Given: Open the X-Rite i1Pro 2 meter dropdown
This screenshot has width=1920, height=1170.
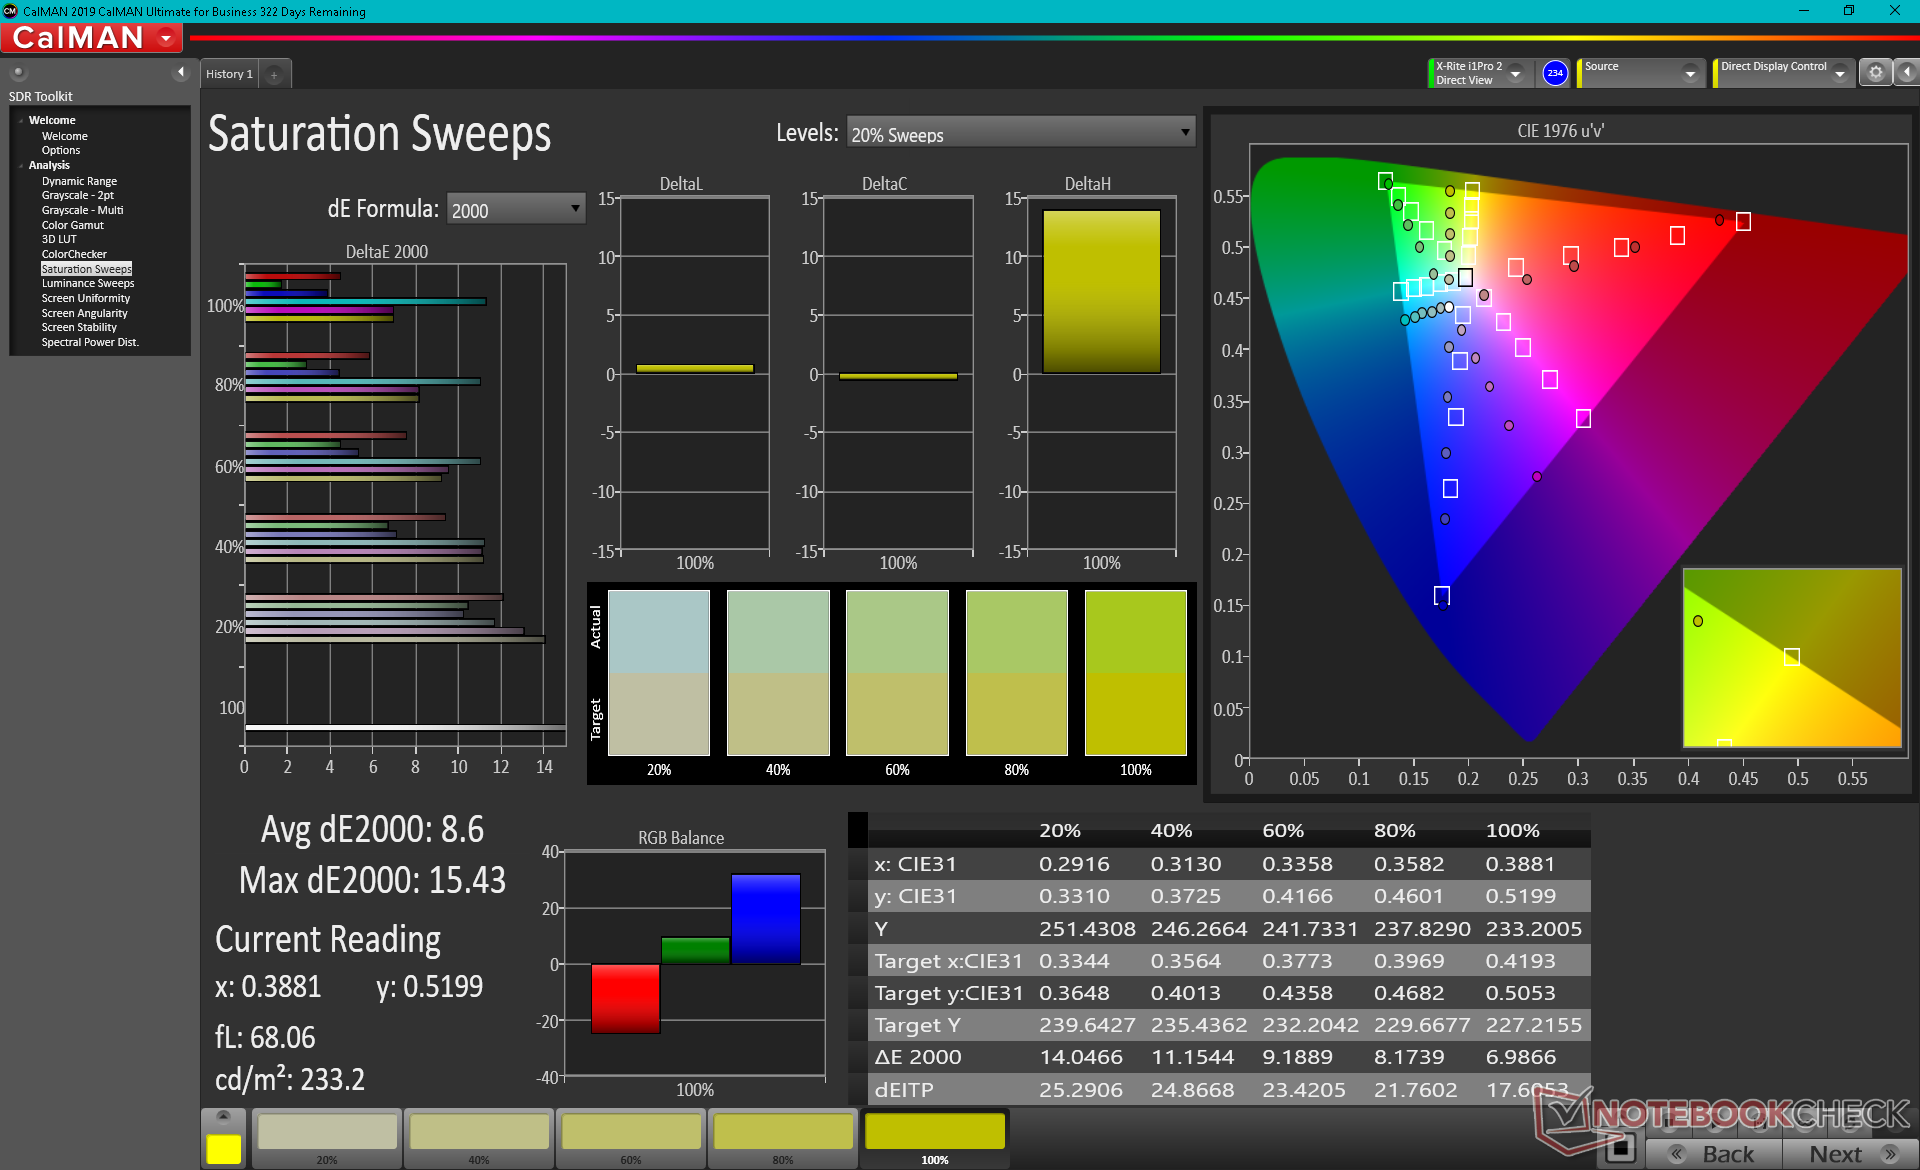Looking at the screenshot, I should [1515, 73].
